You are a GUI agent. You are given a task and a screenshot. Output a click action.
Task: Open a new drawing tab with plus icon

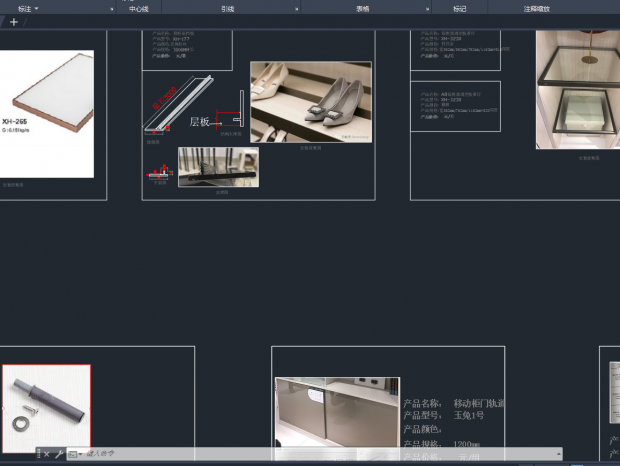[14, 22]
